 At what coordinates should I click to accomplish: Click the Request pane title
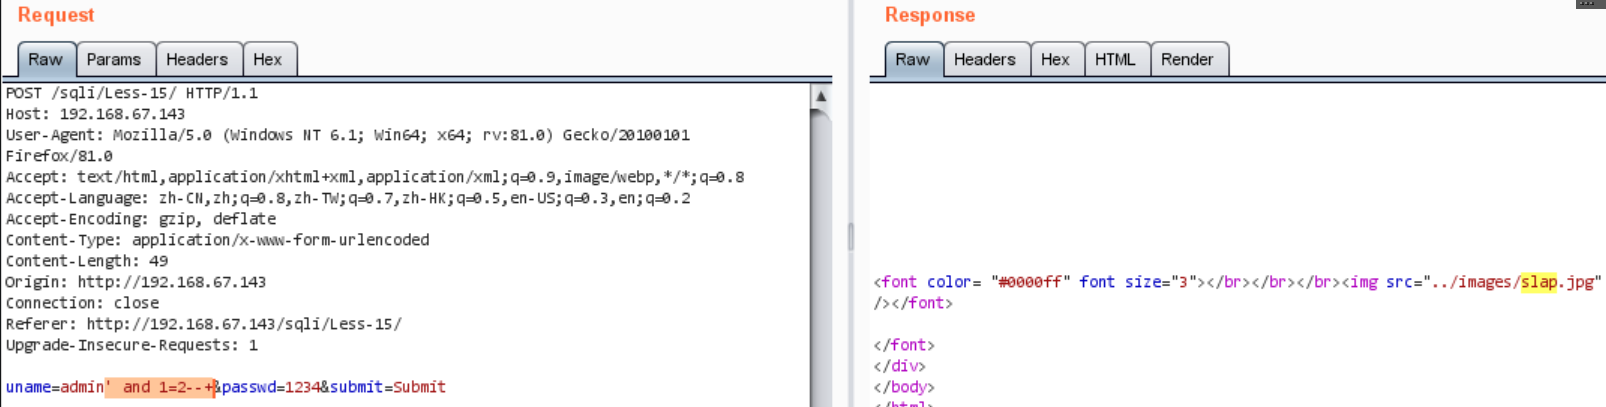point(56,15)
